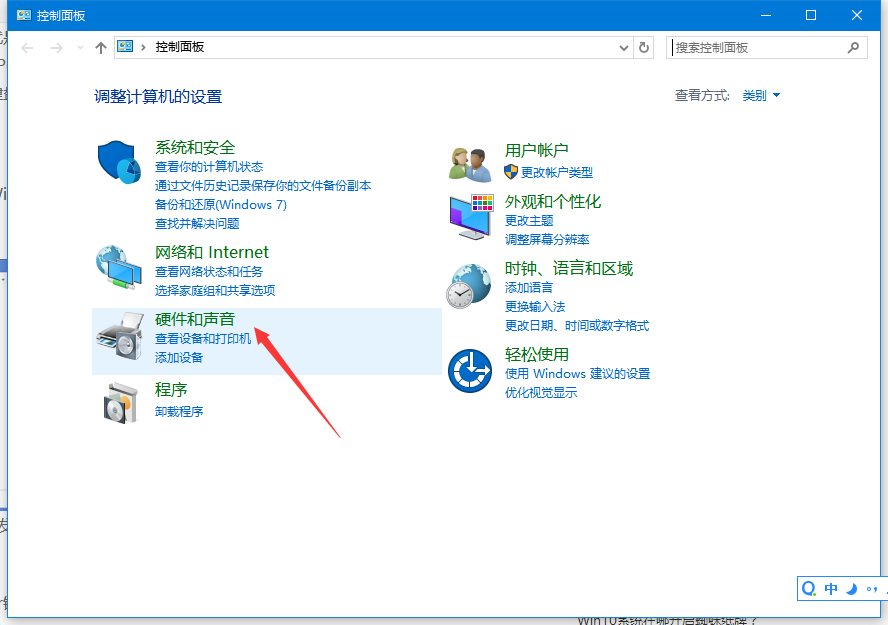Open the 时钟、语言和区域 category link

coord(569,268)
